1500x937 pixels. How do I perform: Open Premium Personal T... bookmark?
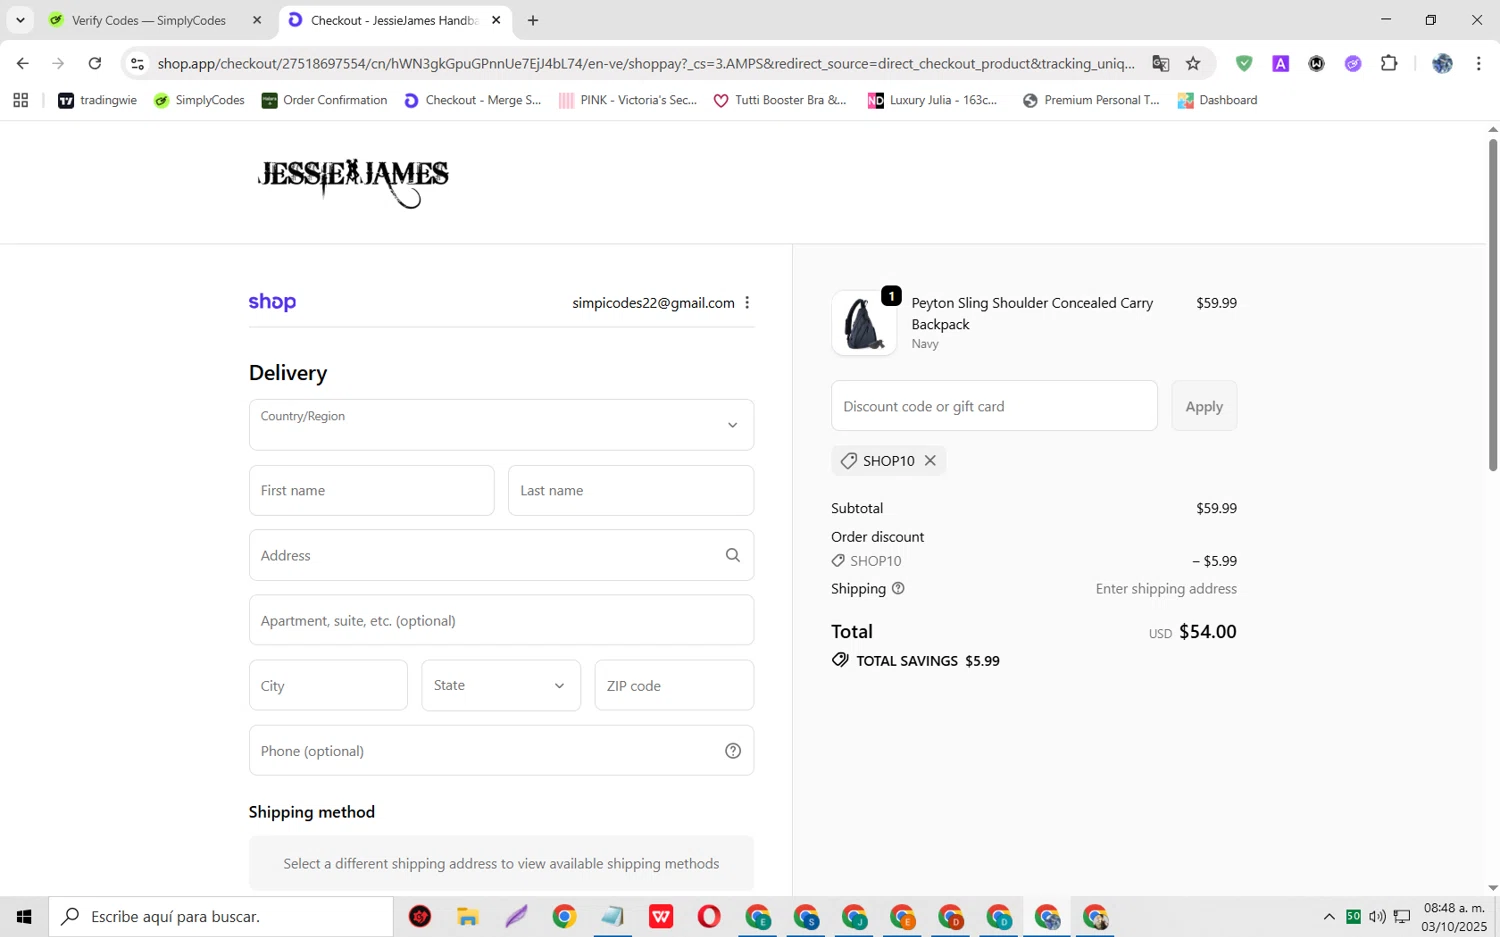pos(1091,100)
